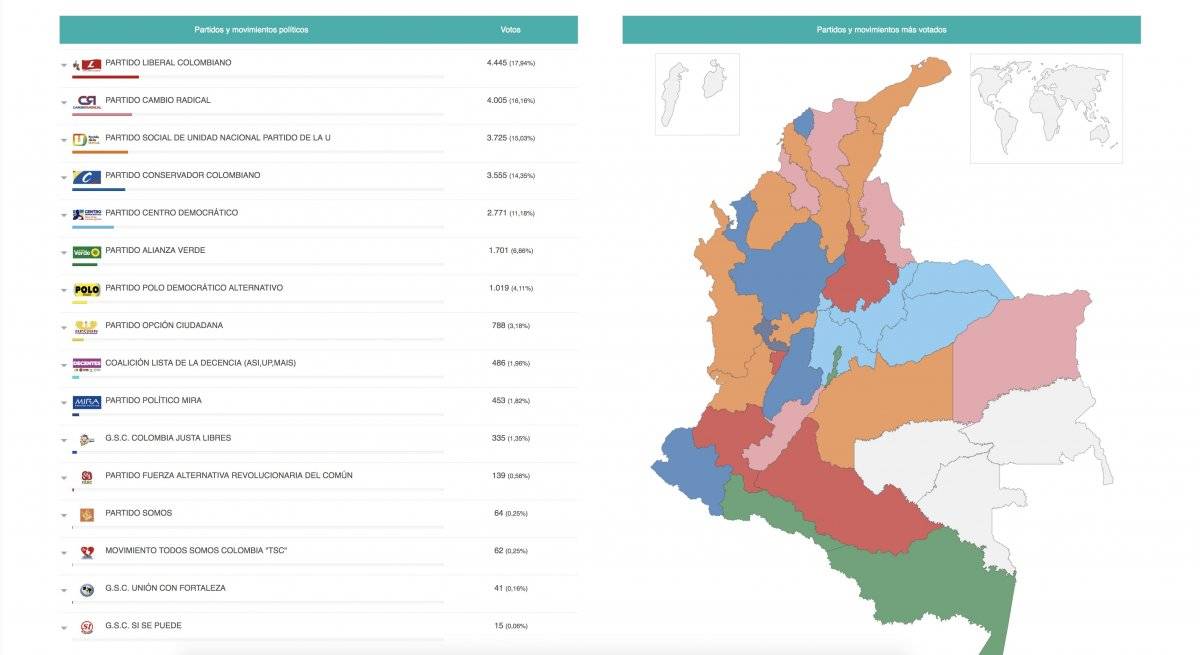This screenshot has width=1200, height=655.
Task: Click 'PARTIDO CAMBIO RADICAL' name
Action: click(x=158, y=100)
